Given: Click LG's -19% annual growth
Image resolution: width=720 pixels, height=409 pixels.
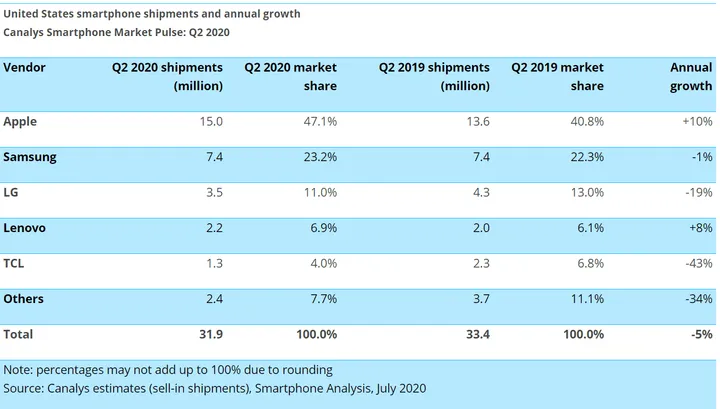Looking at the screenshot, I should 699,192.
